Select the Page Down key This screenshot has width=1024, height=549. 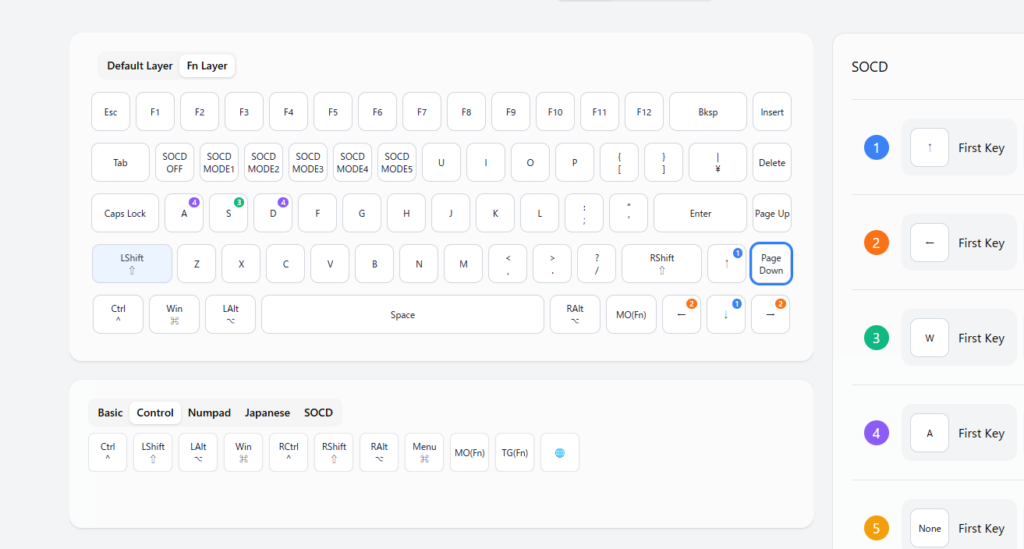click(770, 263)
